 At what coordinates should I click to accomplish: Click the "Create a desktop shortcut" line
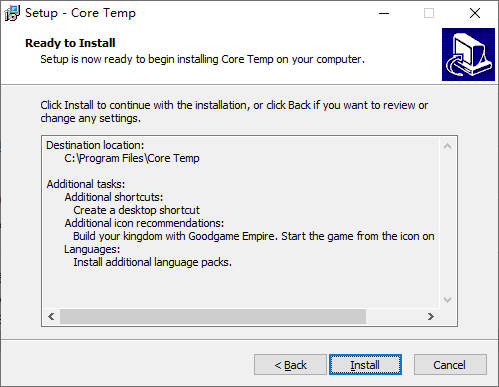pos(136,210)
